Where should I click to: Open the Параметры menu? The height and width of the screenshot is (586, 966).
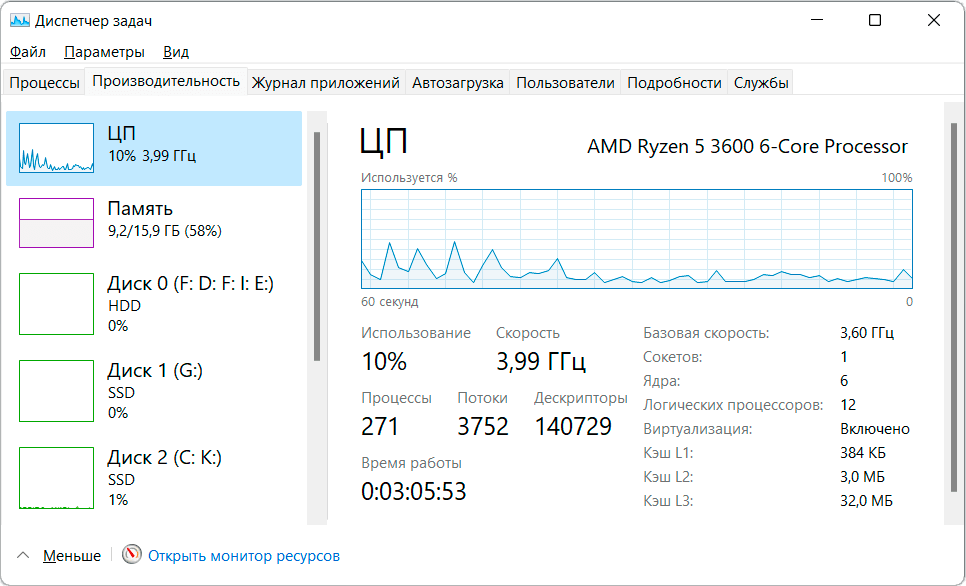coord(104,52)
